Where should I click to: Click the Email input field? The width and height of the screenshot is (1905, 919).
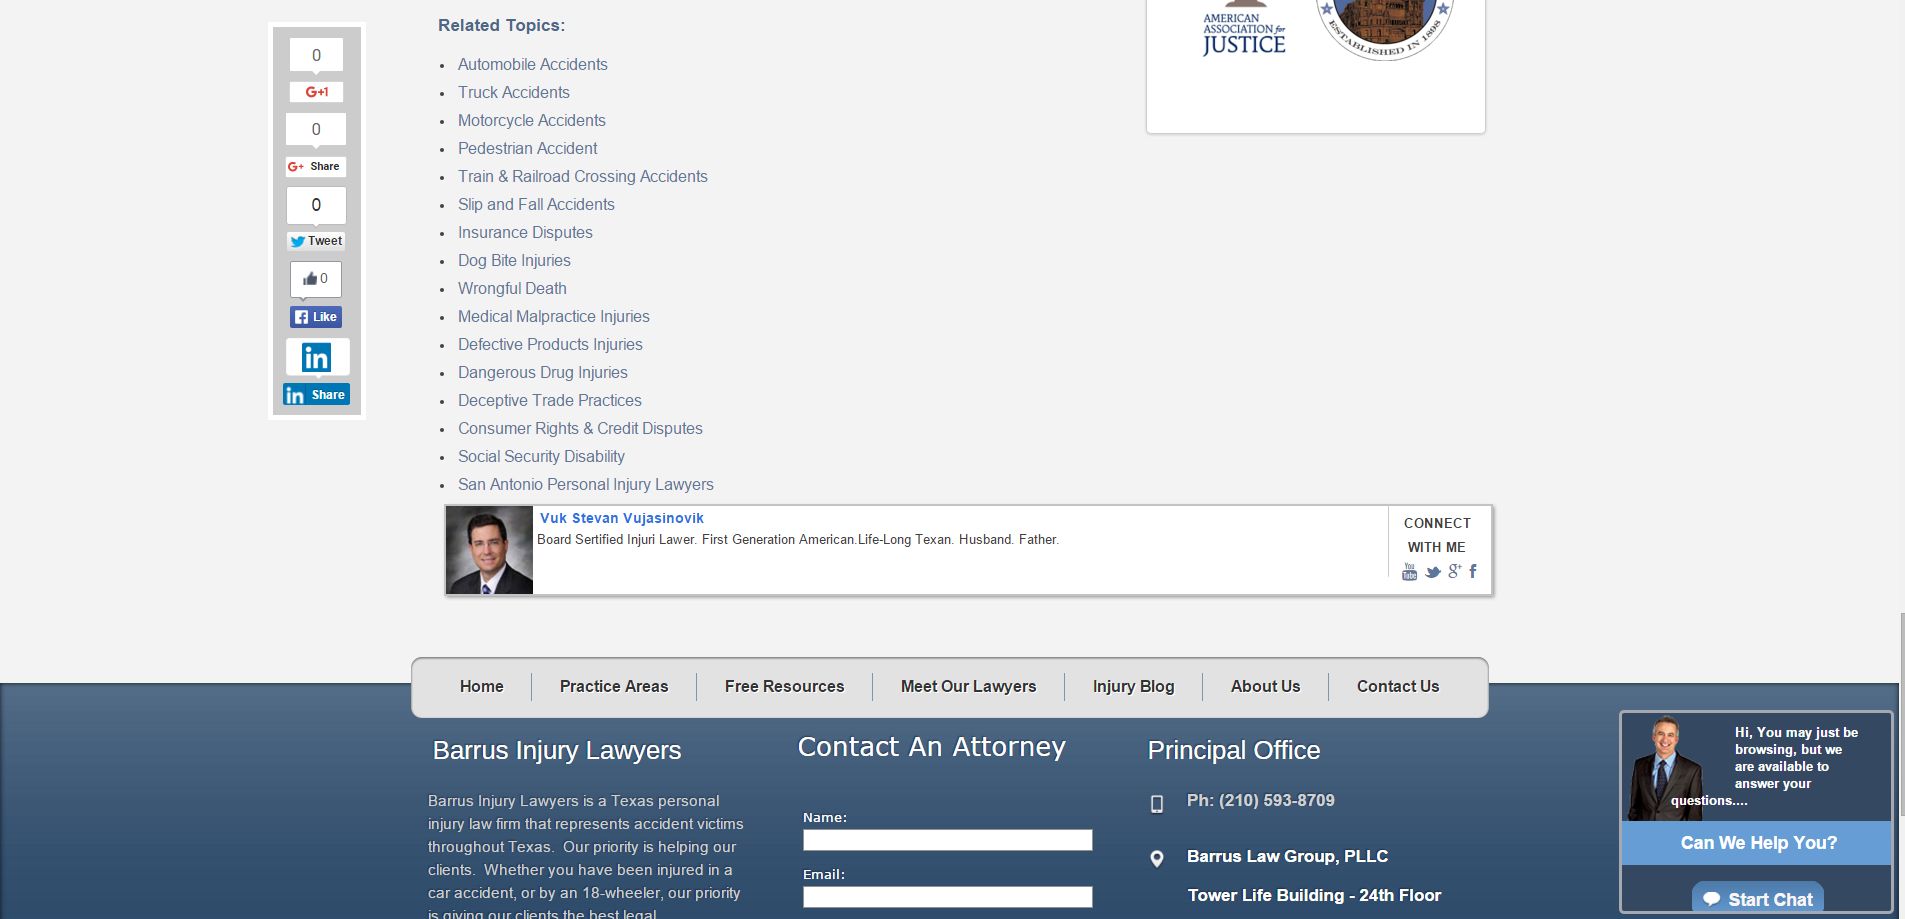click(947, 897)
